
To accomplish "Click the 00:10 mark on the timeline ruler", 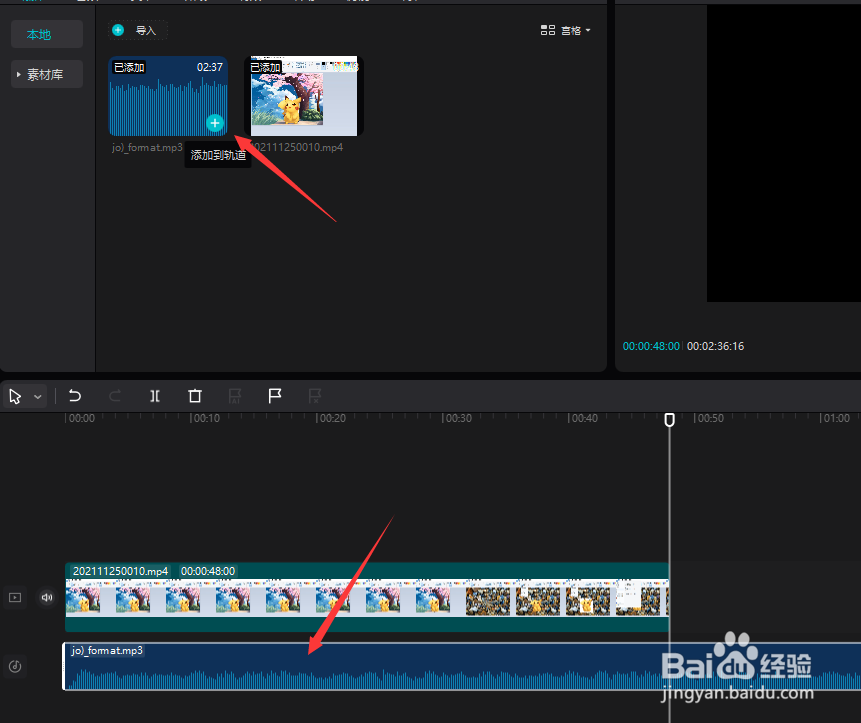I will click(205, 418).
